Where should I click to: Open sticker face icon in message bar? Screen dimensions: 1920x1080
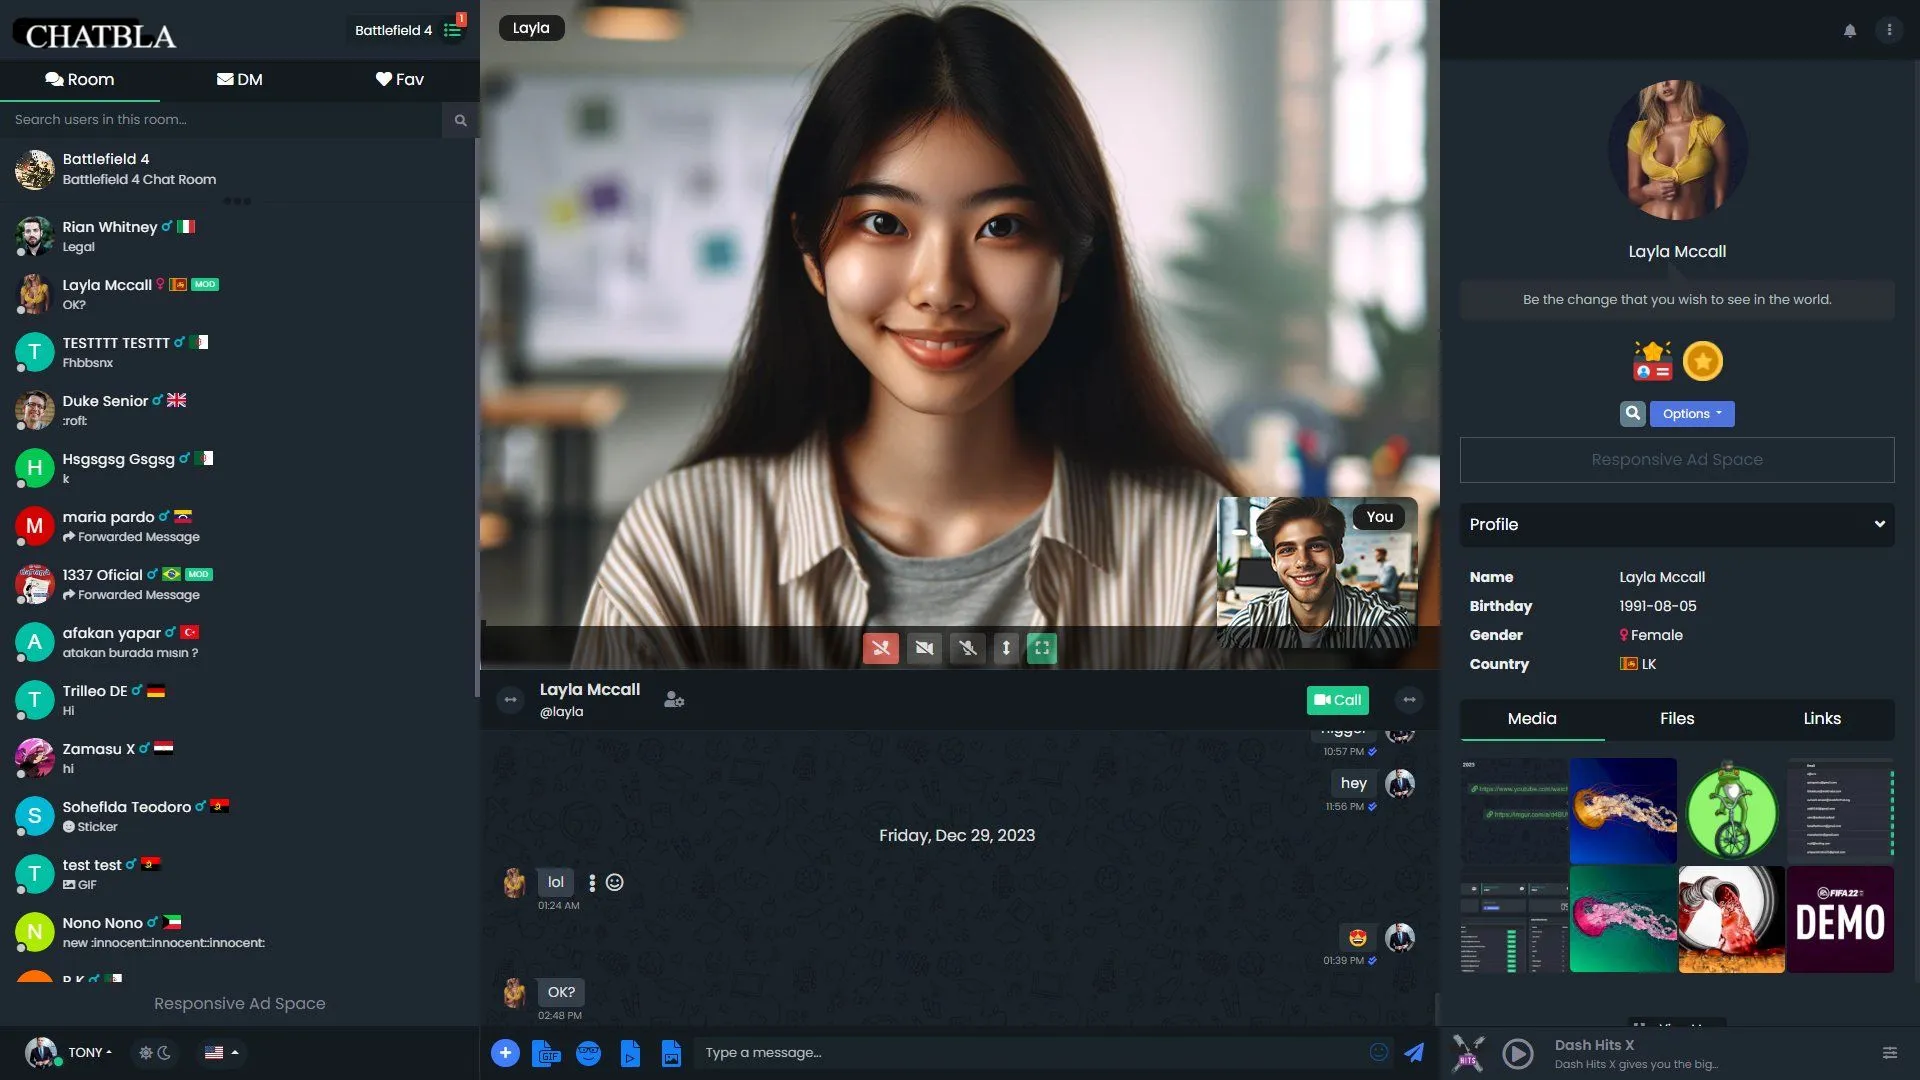tap(588, 1052)
